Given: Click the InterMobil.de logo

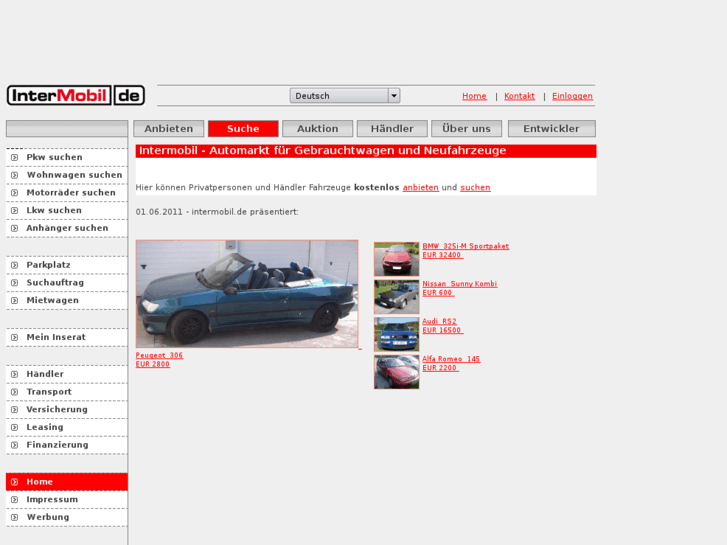Looking at the screenshot, I should 76,96.
